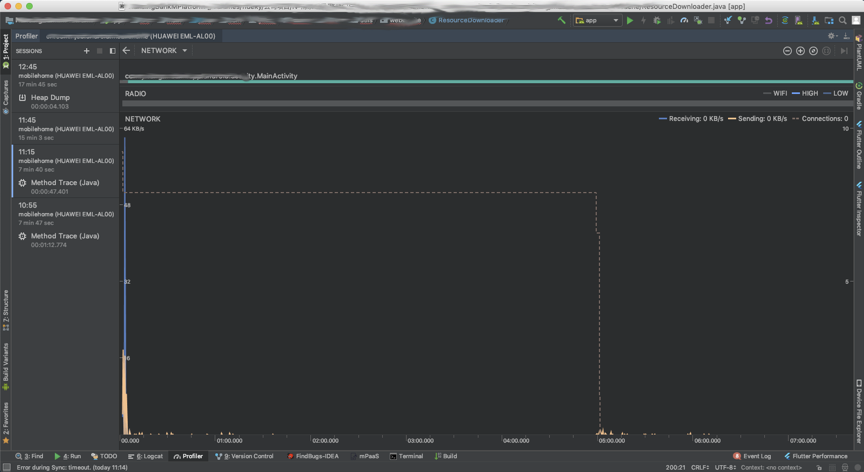This screenshot has width=864, height=472.
Task: Click the 02:00.000 timeline marker
Action: [325, 441]
